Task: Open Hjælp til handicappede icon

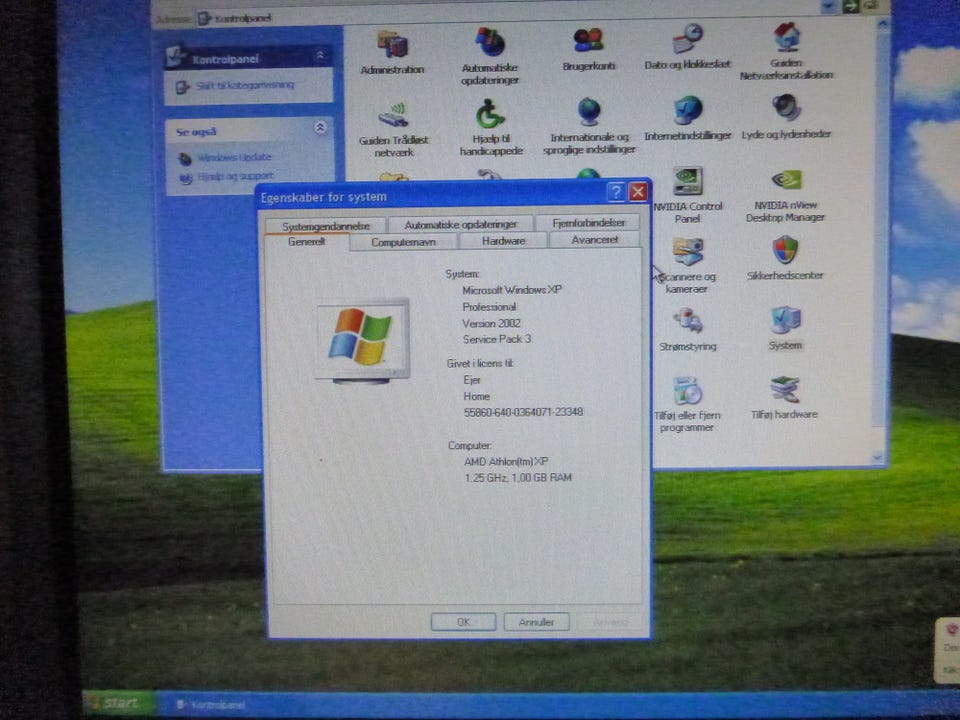Action: tap(491, 129)
